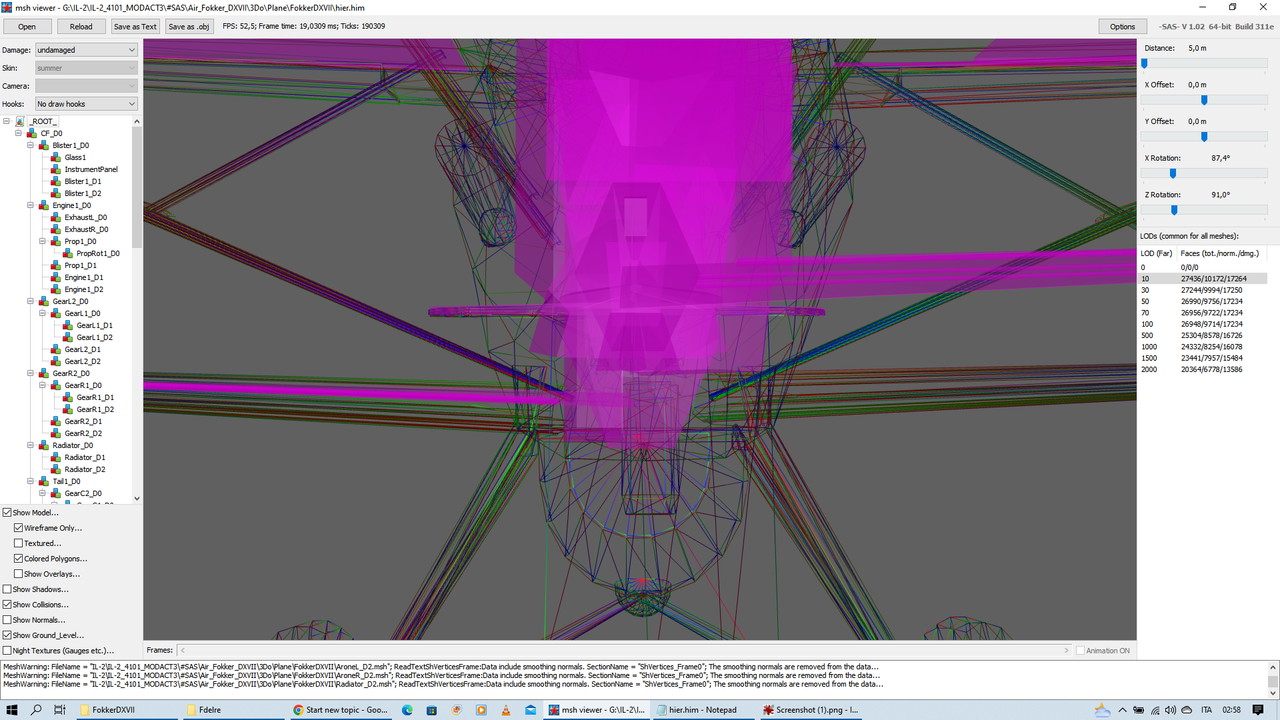
Task: Enable Show Normals display
Action: [x=8, y=620]
